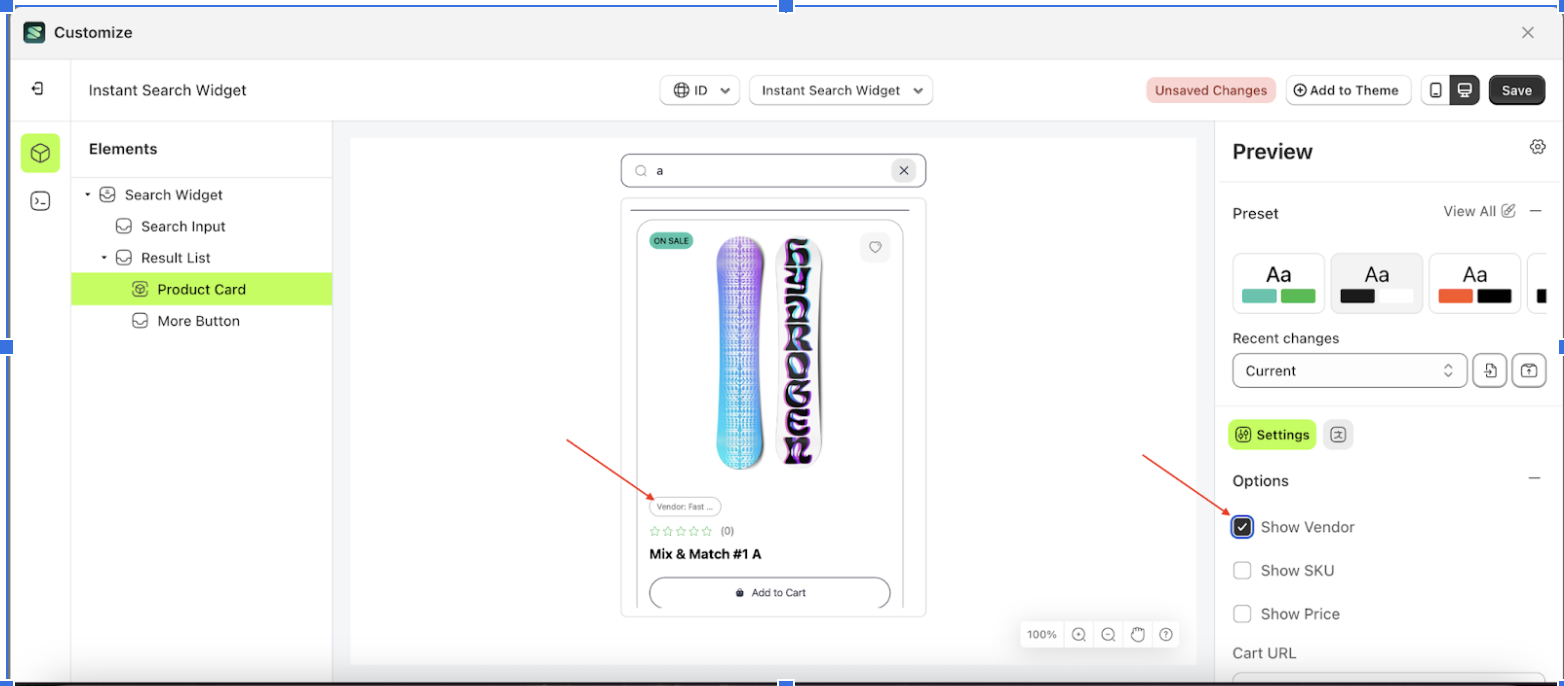Open the Instant Search Widget selector
The width and height of the screenshot is (1564, 686).
pos(839,90)
